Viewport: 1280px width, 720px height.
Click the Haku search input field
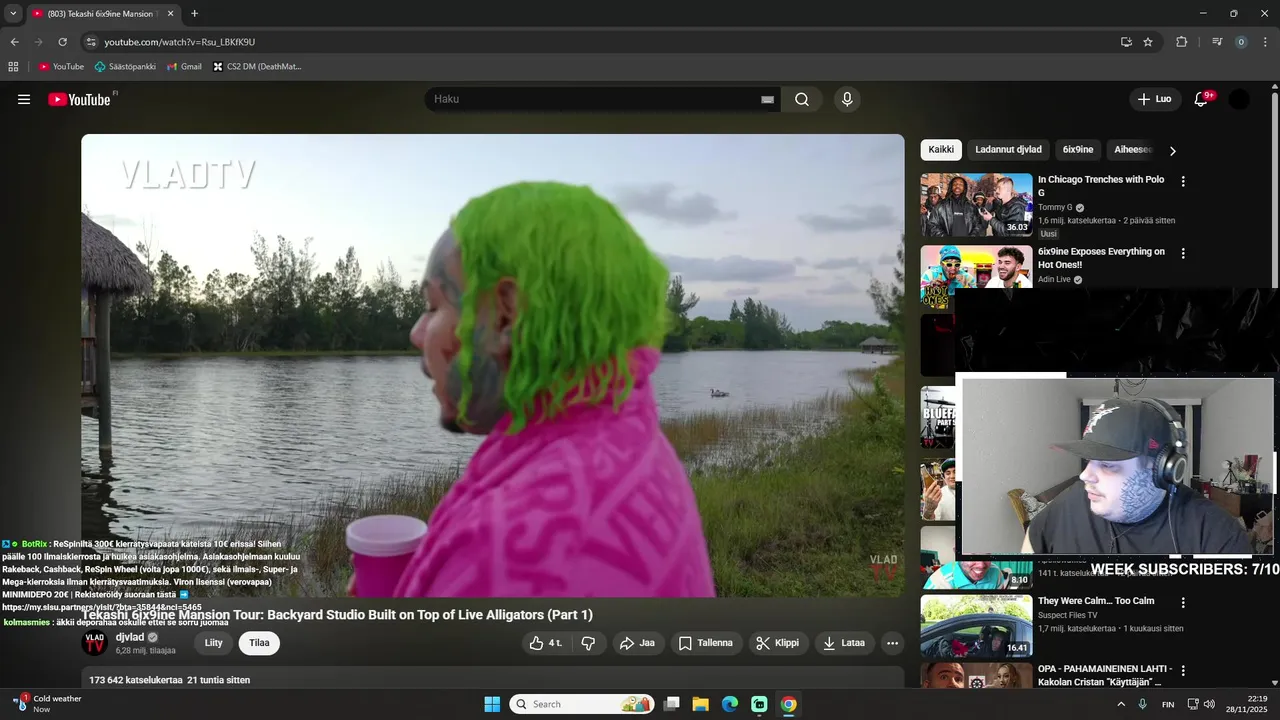click(x=595, y=99)
